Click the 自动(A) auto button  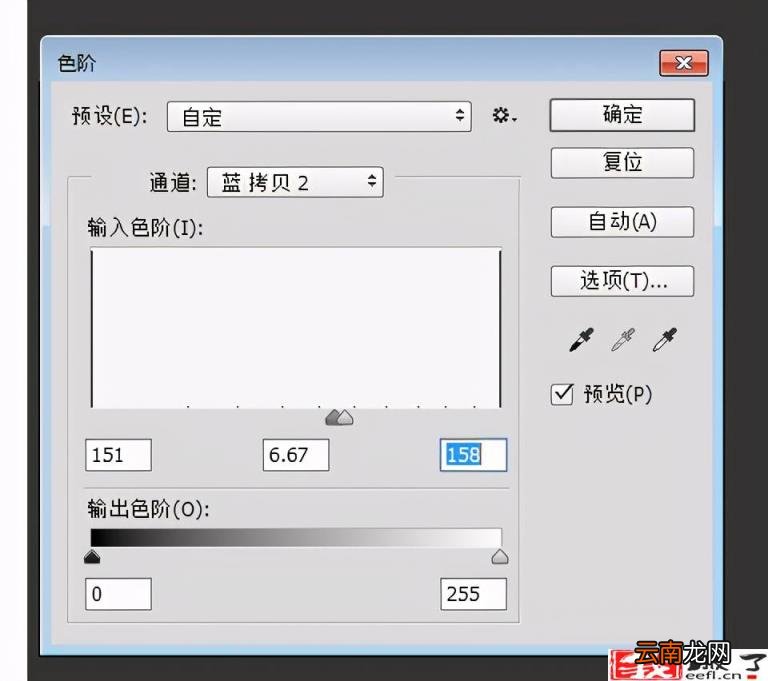pyautogui.click(x=622, y=222)
